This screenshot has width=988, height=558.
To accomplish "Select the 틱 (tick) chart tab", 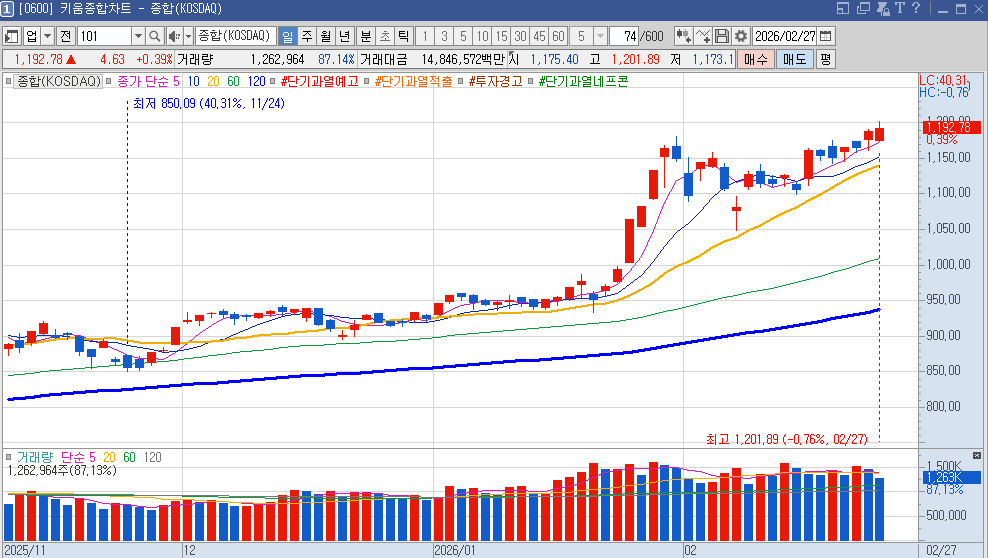I will (403, 36).
